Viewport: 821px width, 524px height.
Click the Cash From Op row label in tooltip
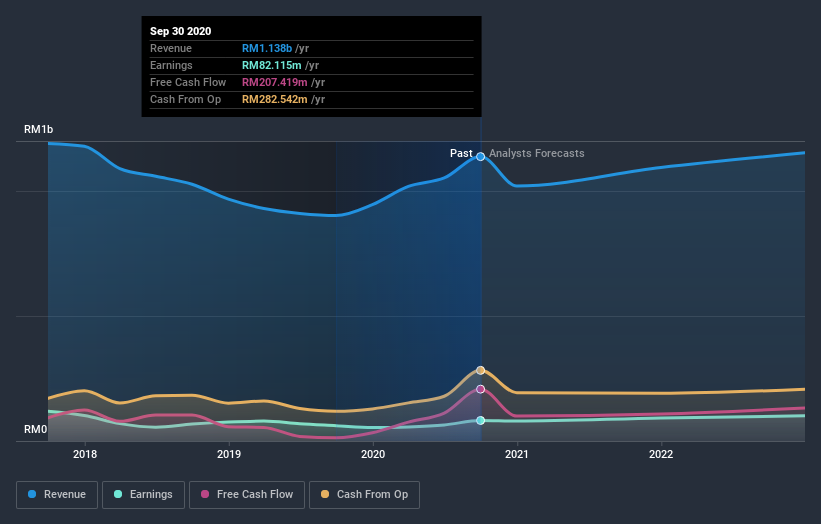pyautogui.click(x=185, y=99)
